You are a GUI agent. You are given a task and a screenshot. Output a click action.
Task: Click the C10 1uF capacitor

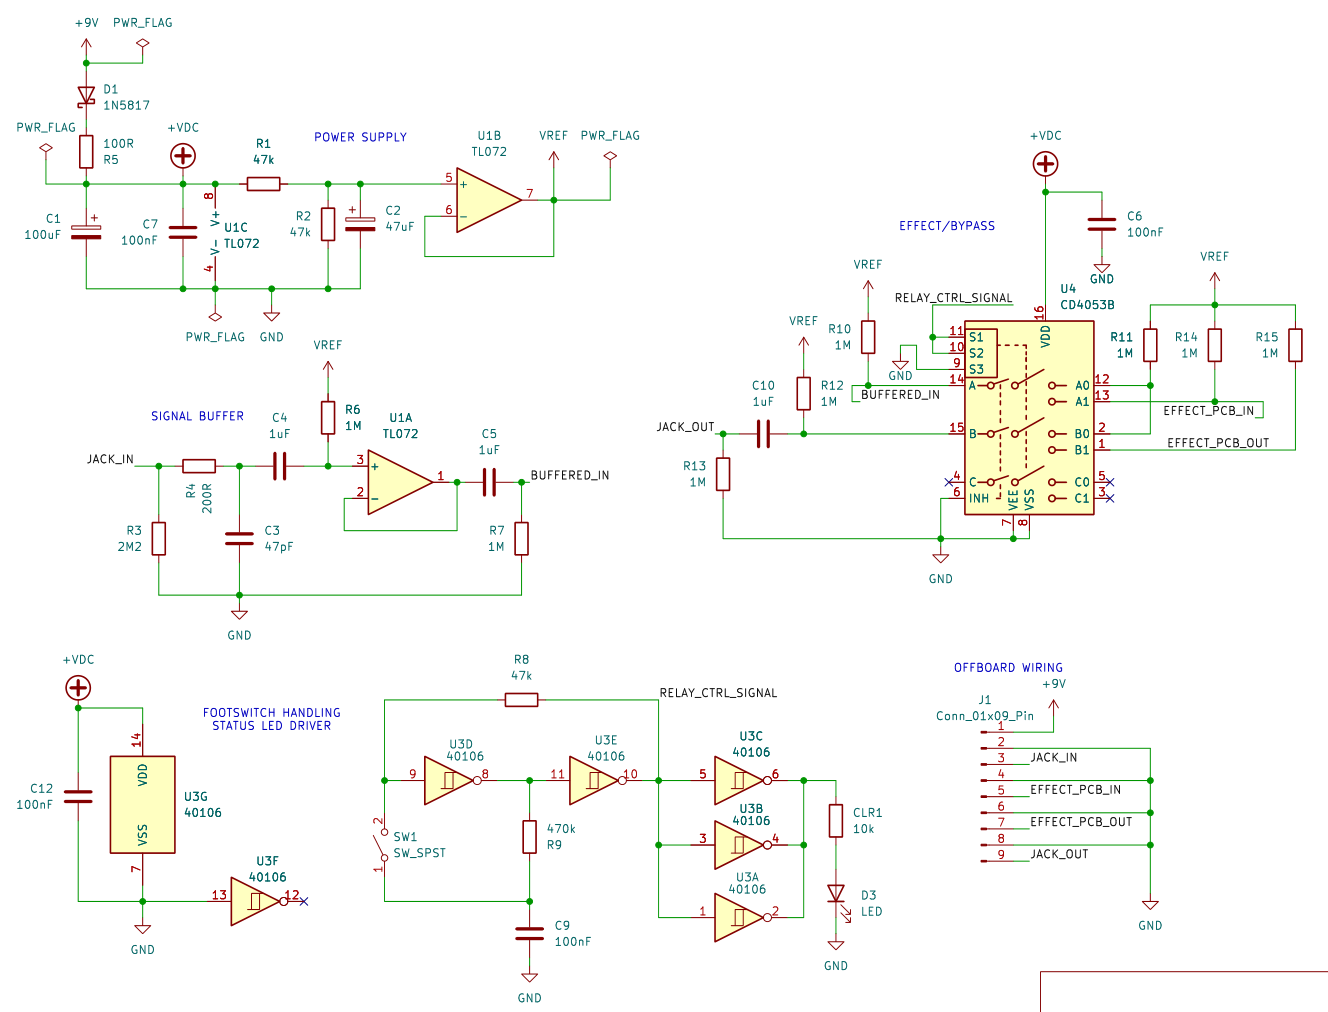(764, 434)
